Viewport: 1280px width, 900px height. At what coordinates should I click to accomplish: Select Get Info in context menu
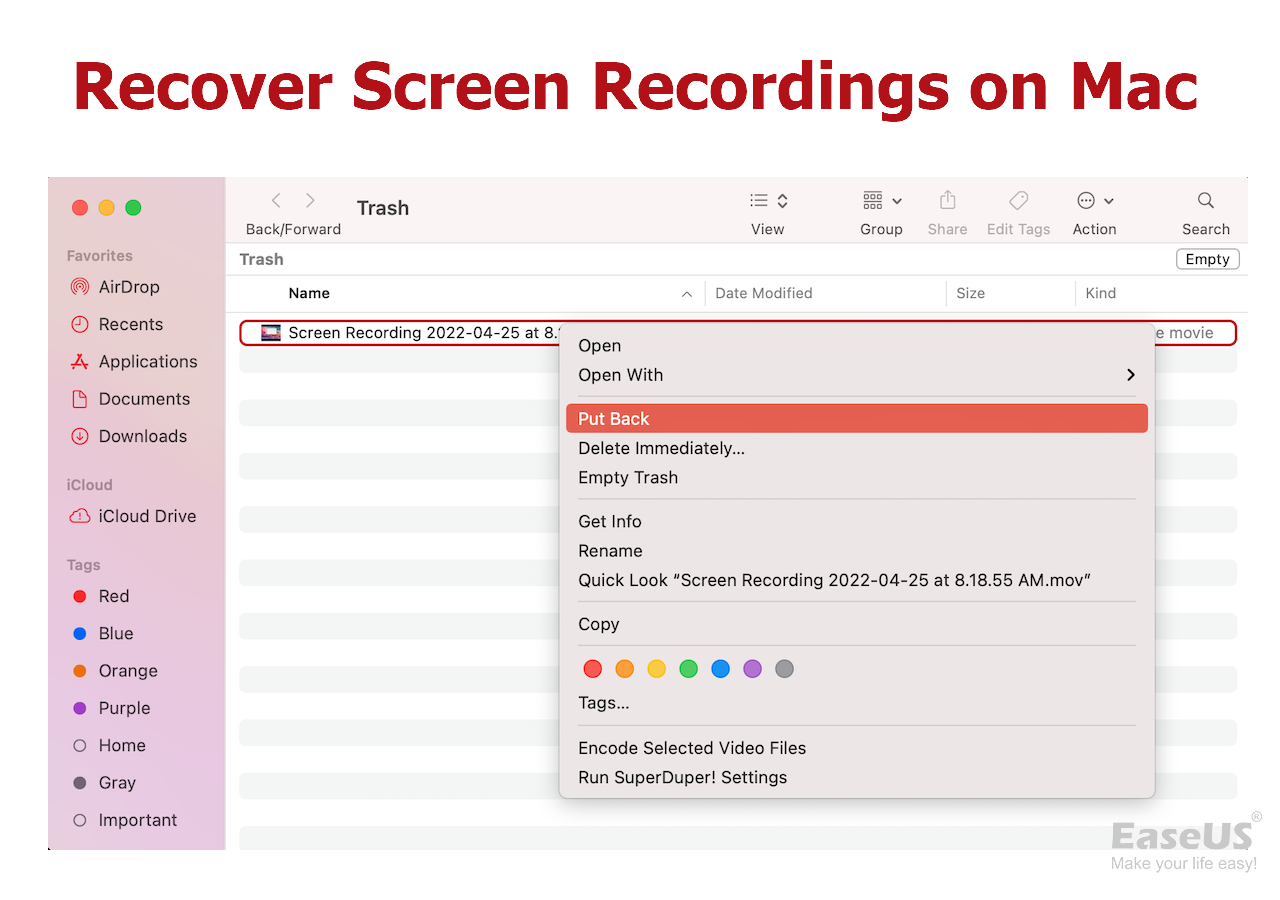(610, 521)
